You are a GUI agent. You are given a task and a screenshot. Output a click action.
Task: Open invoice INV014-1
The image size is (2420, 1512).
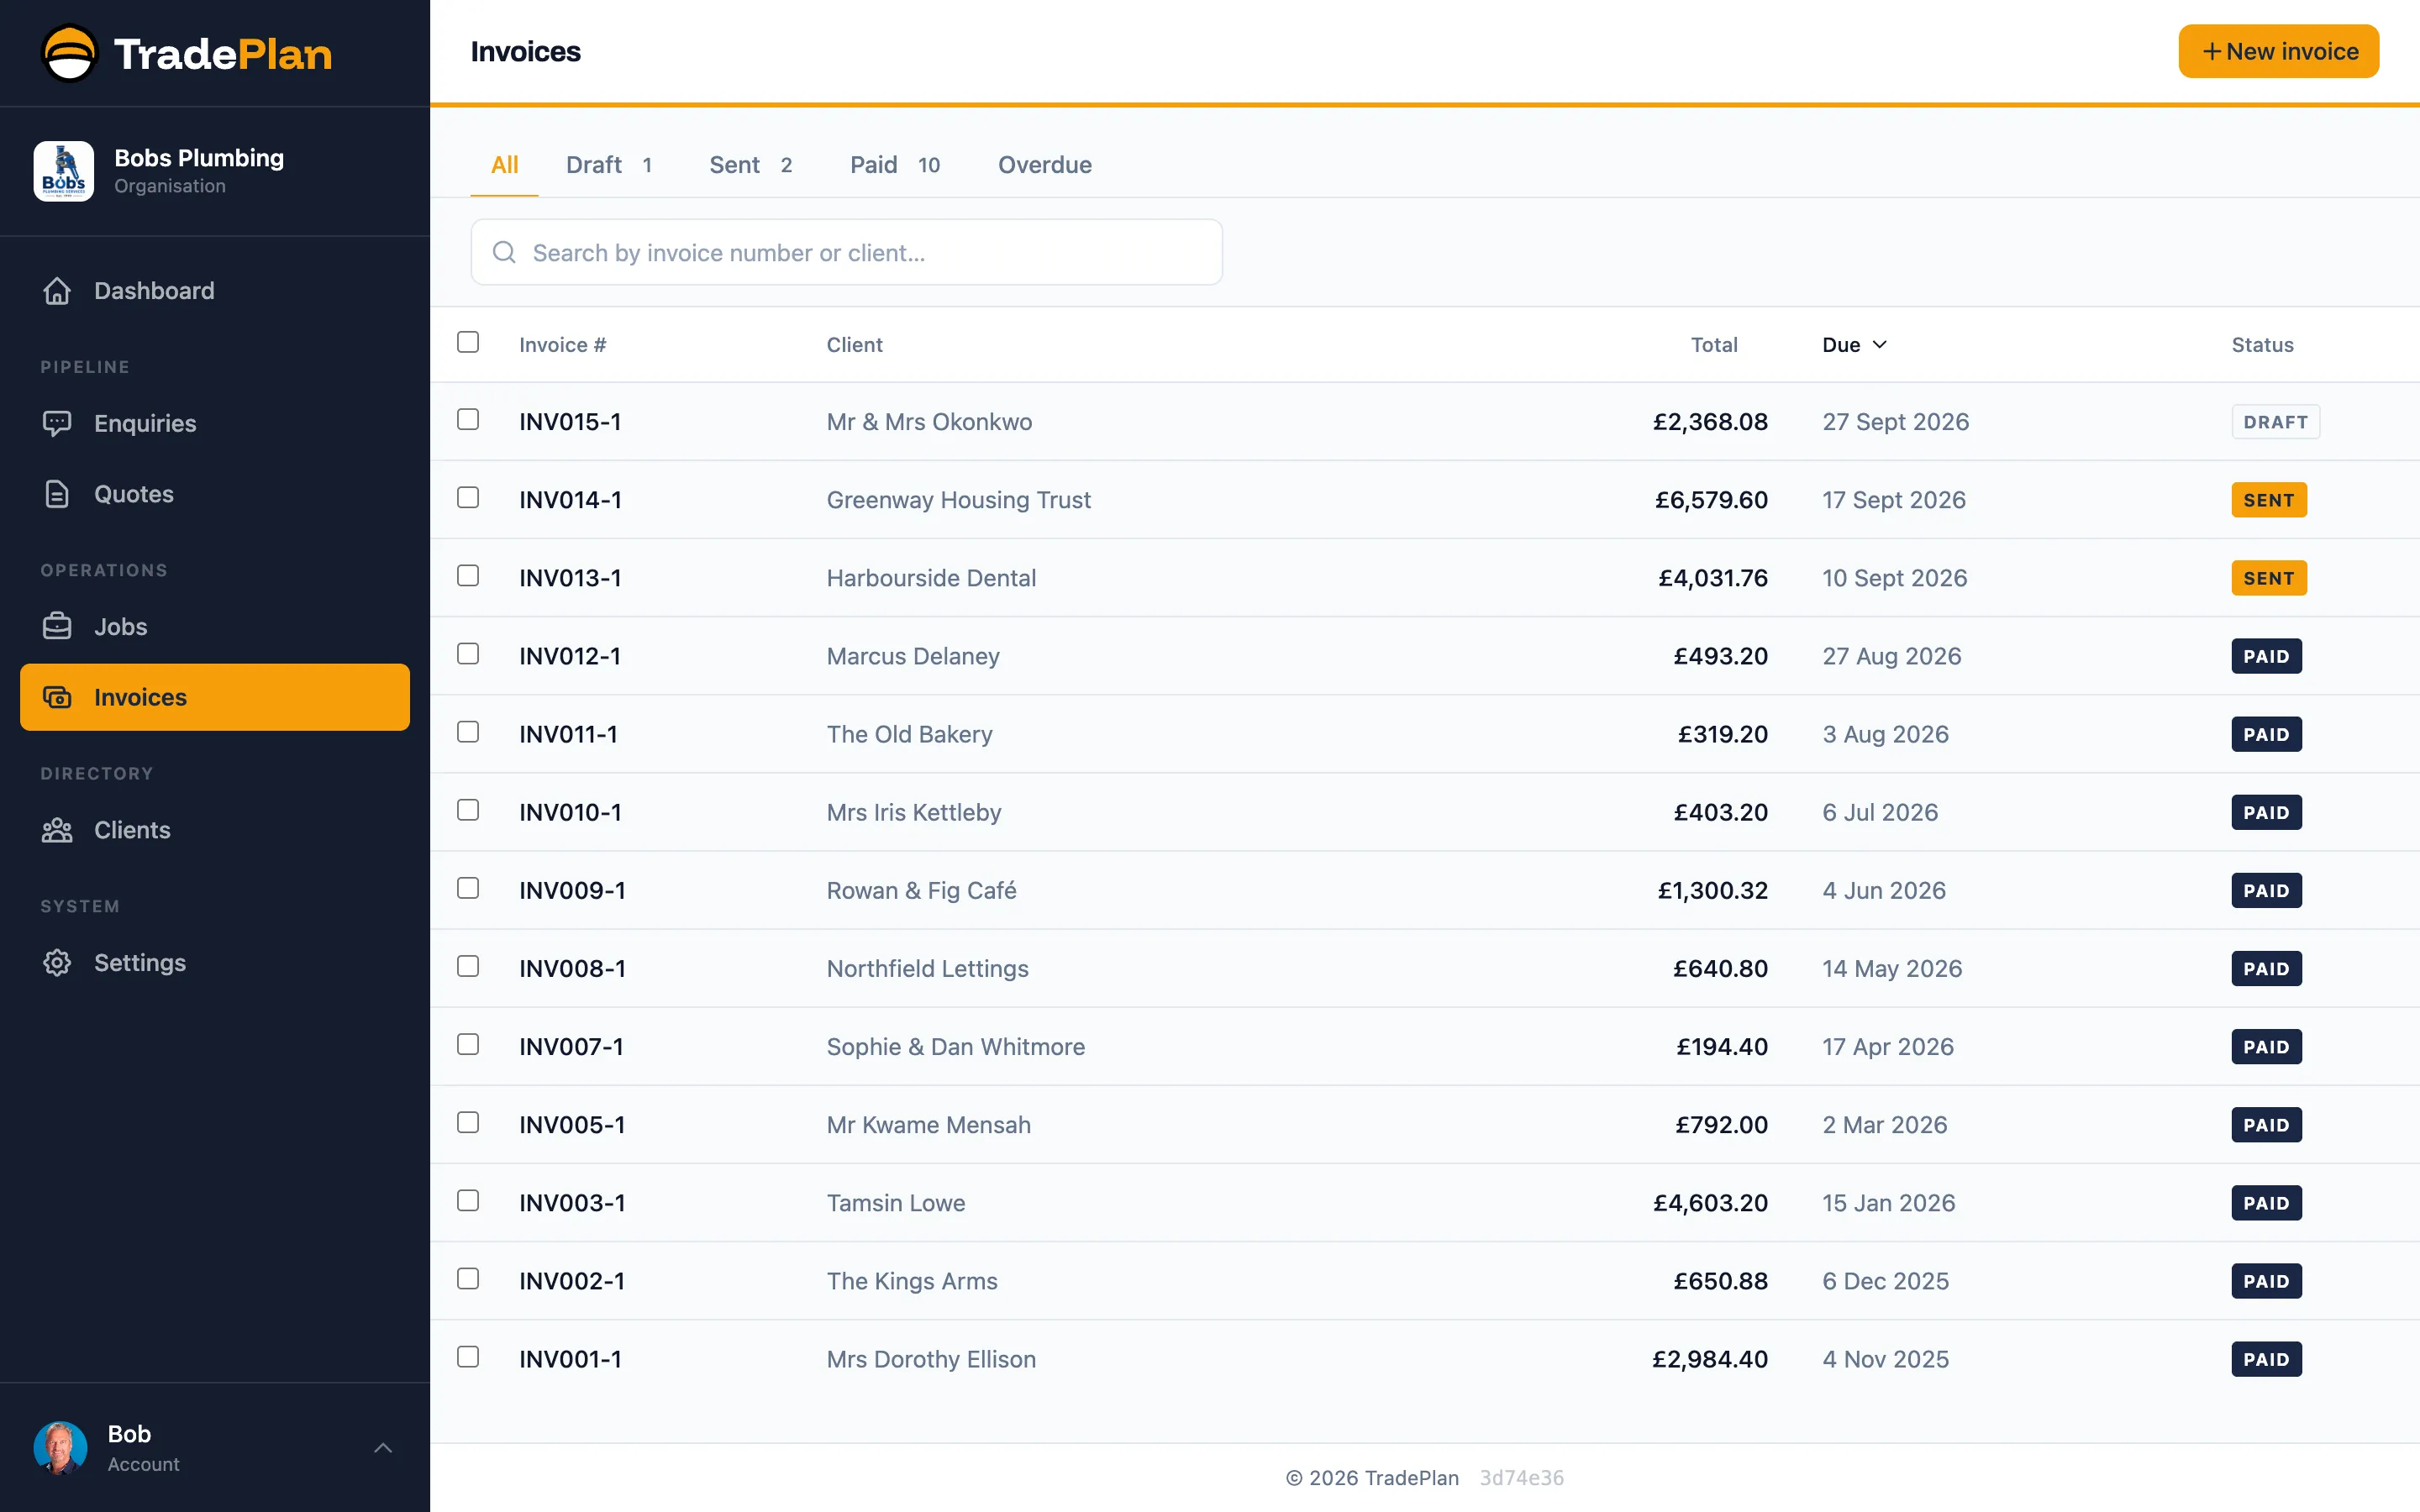[570, 500]
